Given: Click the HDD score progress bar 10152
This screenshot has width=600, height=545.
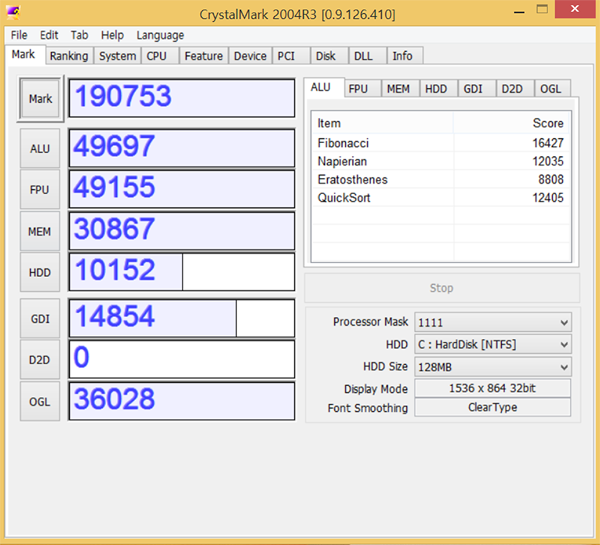Looking at the screenshot, I should point(182,272).
